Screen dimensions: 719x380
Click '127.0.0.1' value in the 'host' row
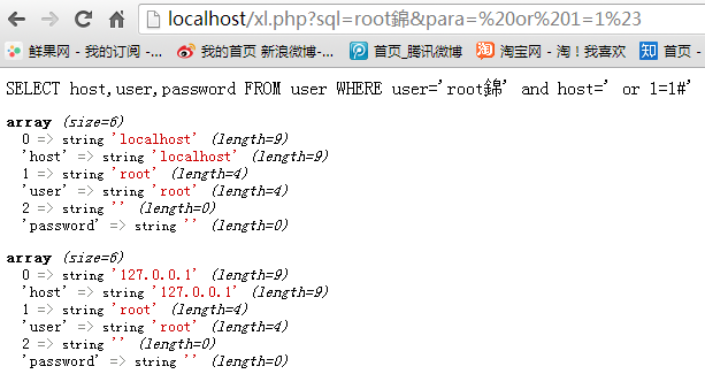[x=195, y=292]
